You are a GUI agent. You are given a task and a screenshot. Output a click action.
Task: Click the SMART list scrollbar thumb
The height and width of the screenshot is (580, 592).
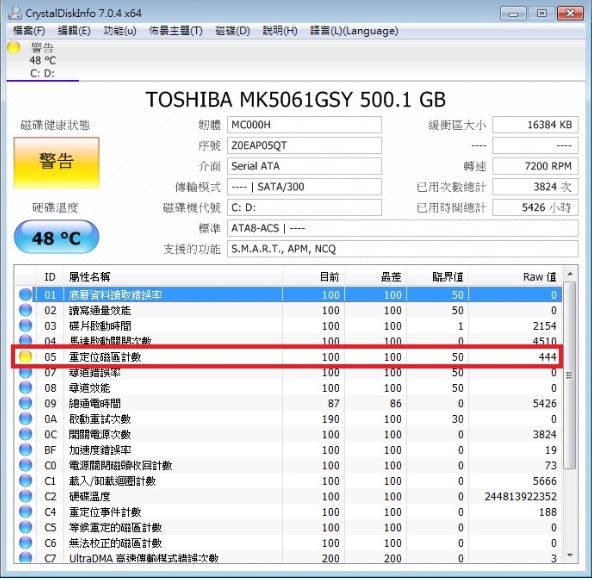click(x=570, y=375)
